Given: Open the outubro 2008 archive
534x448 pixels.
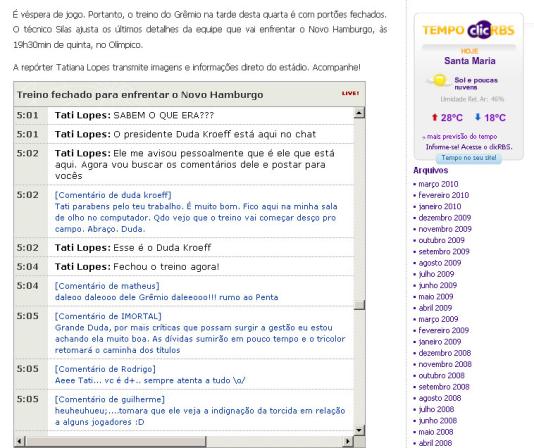Looking at the screenshot, I should pyautogui.click(x=441, y=375).
